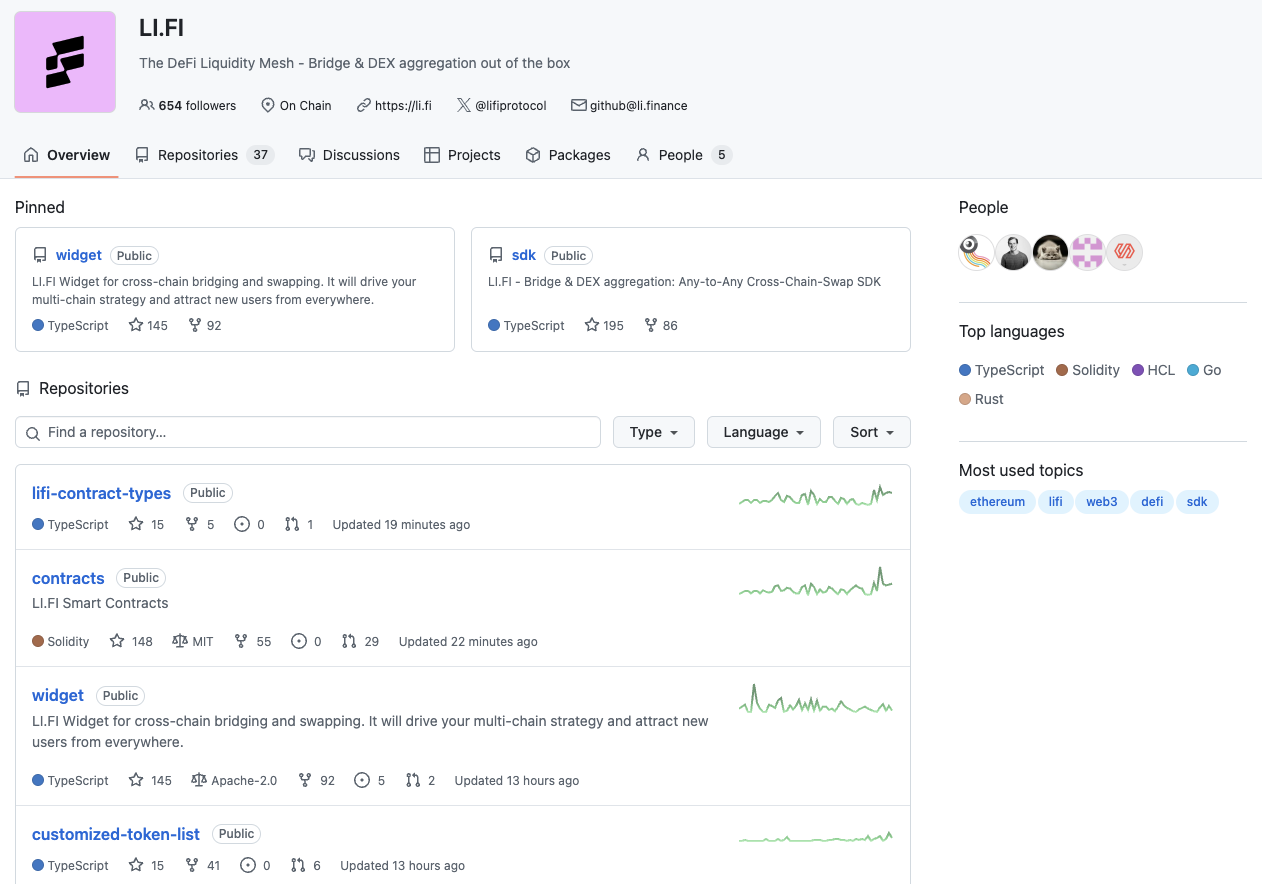Click the fork icon on pinned widget

click(x=195, y=325)
